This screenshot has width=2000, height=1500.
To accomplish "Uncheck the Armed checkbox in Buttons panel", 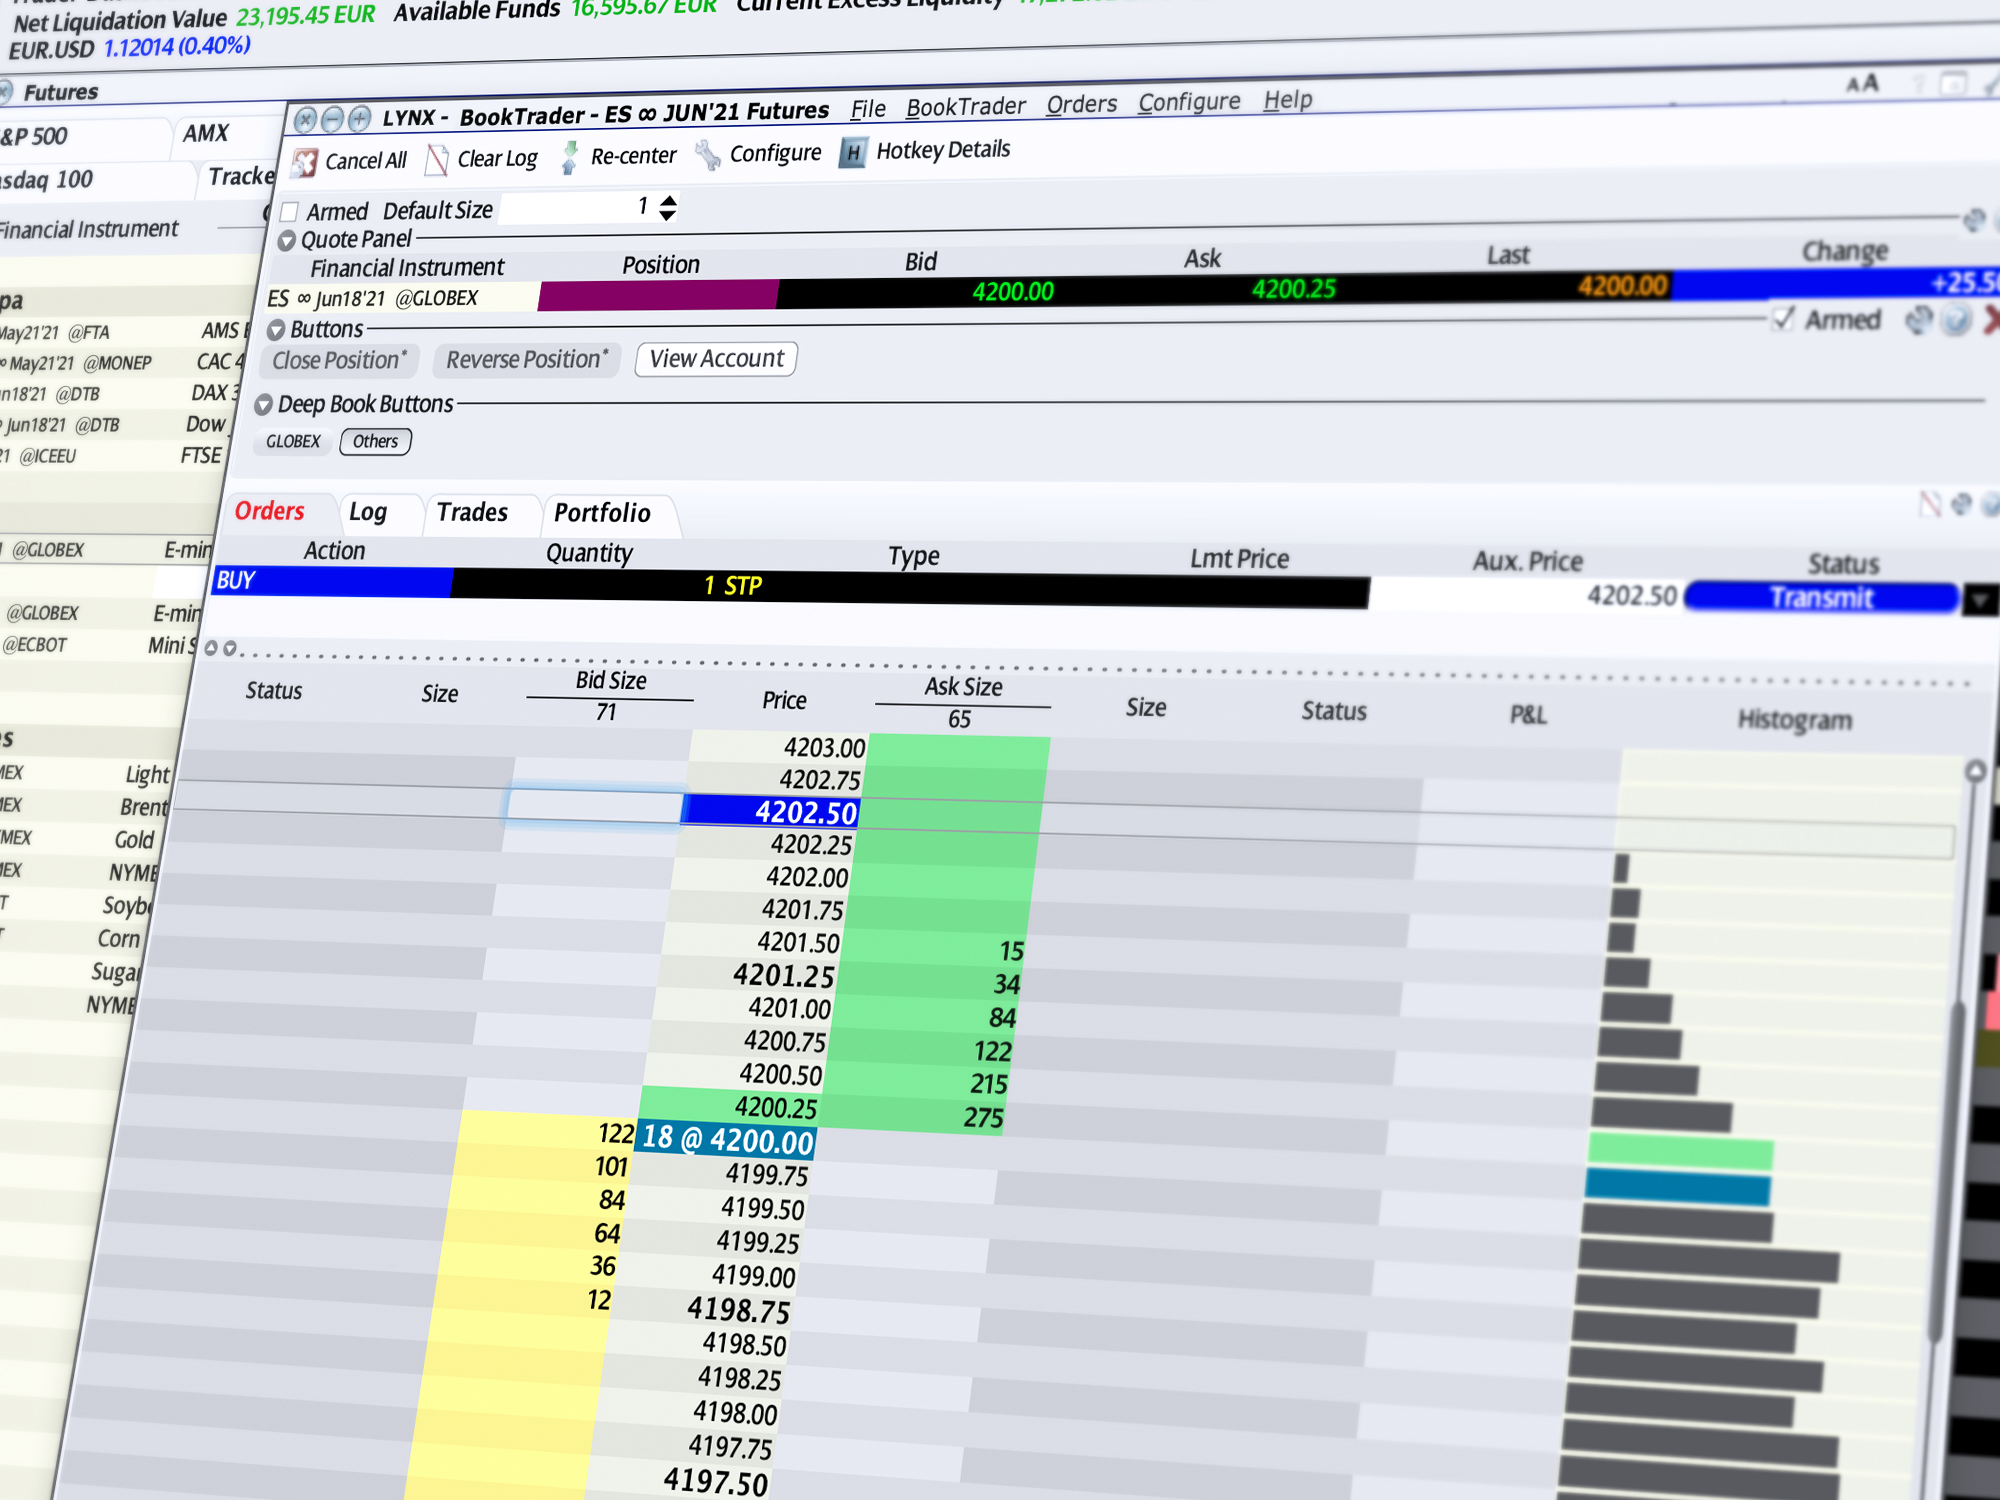I will 1783,319.
